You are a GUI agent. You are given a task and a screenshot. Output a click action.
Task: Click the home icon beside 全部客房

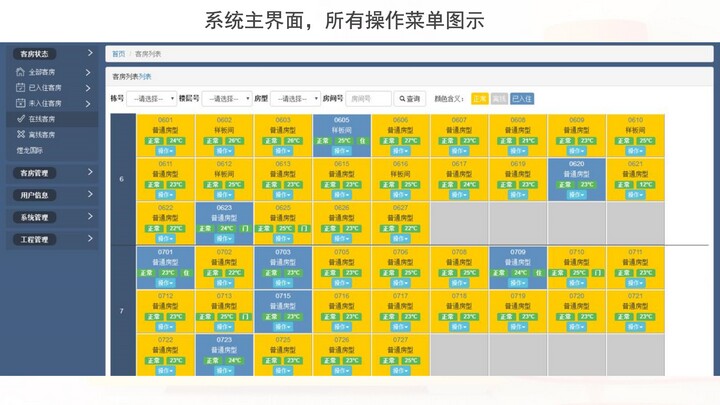tap(19, 73)
